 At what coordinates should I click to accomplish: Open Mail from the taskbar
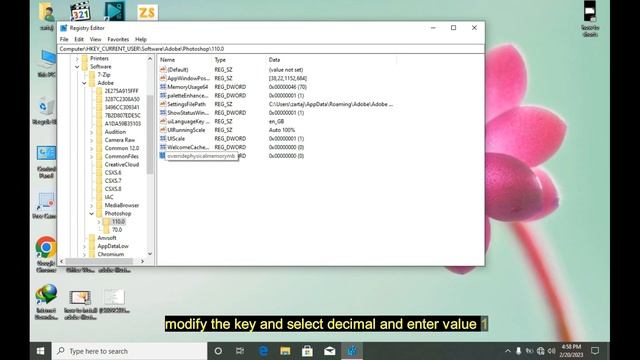coord(329,351)
